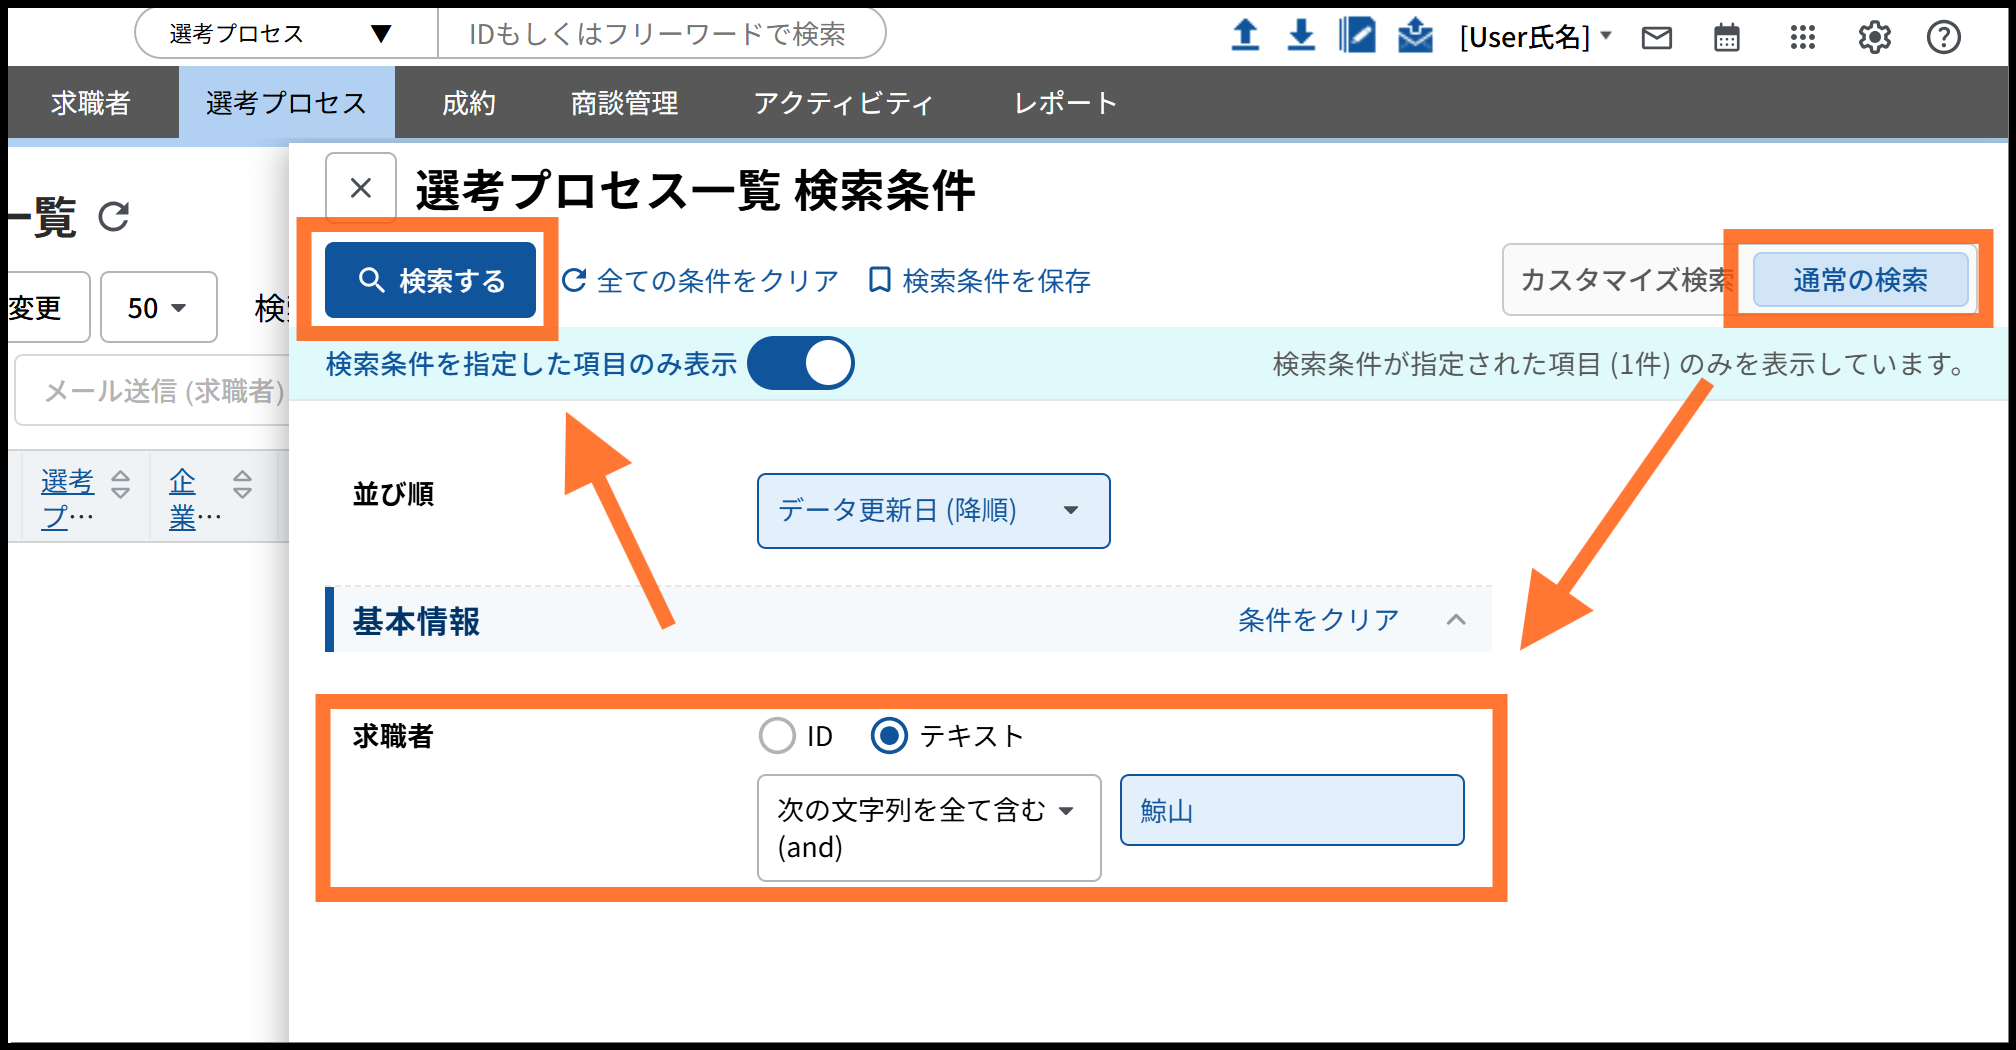Image resolution: width=2016 pixels, height=1050 pixels.
Task: Open the データ更新日 (降順) sort dropdown
Action: click(x=933, y=511)
